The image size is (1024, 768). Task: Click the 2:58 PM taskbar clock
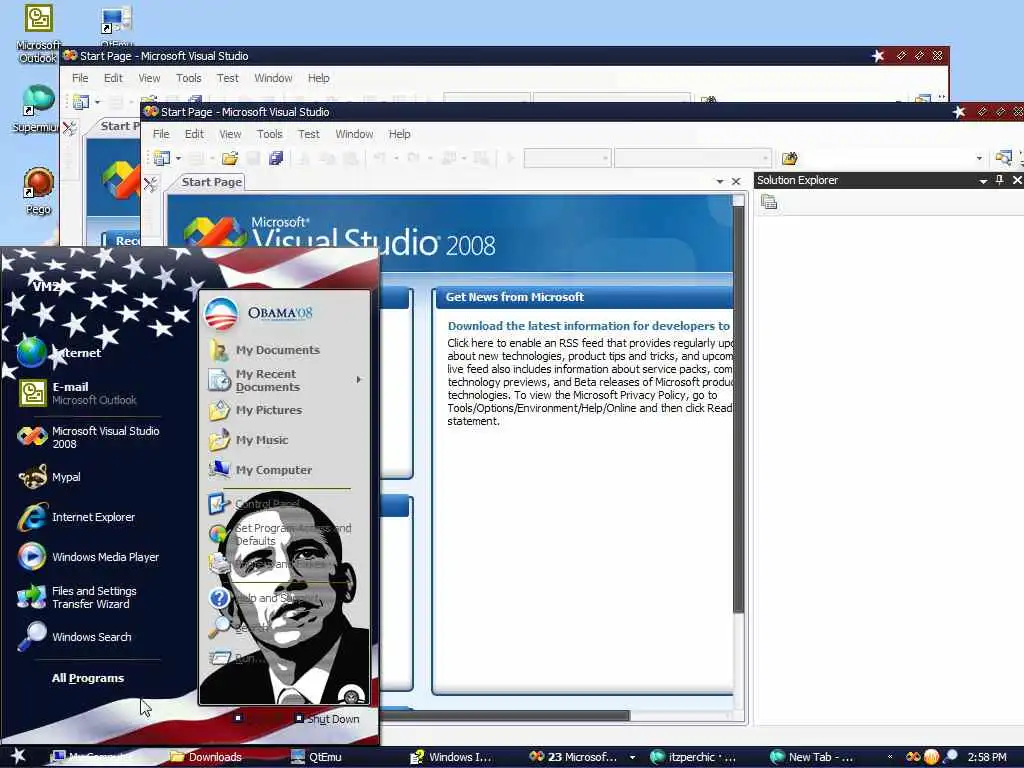(x=986, y=757)
